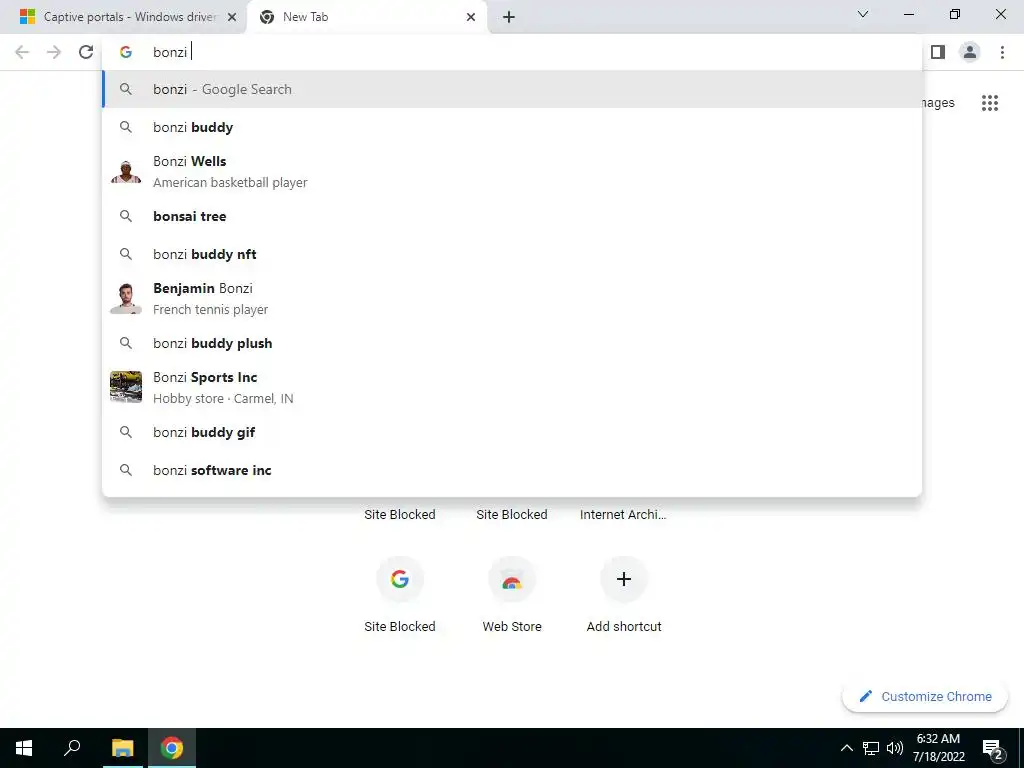Open Chrome's three-dot menu

click(x=1002, y=52)
